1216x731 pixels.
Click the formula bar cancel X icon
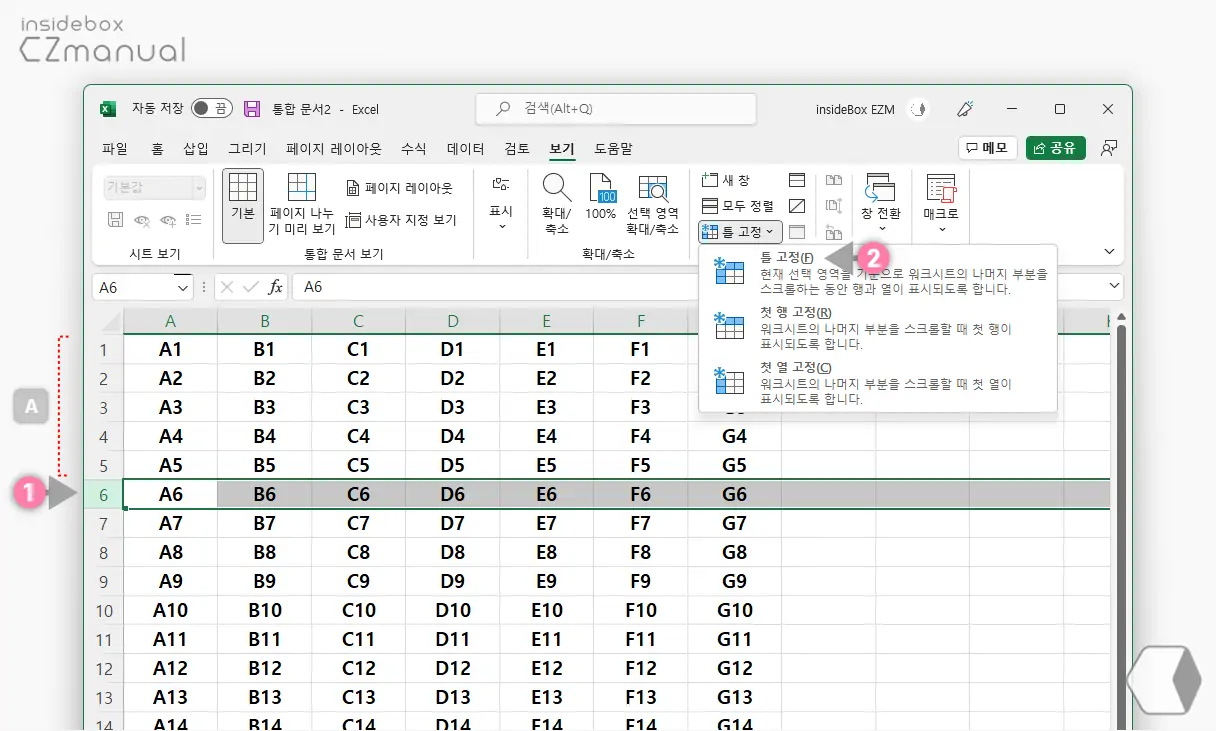pos(227,287)
